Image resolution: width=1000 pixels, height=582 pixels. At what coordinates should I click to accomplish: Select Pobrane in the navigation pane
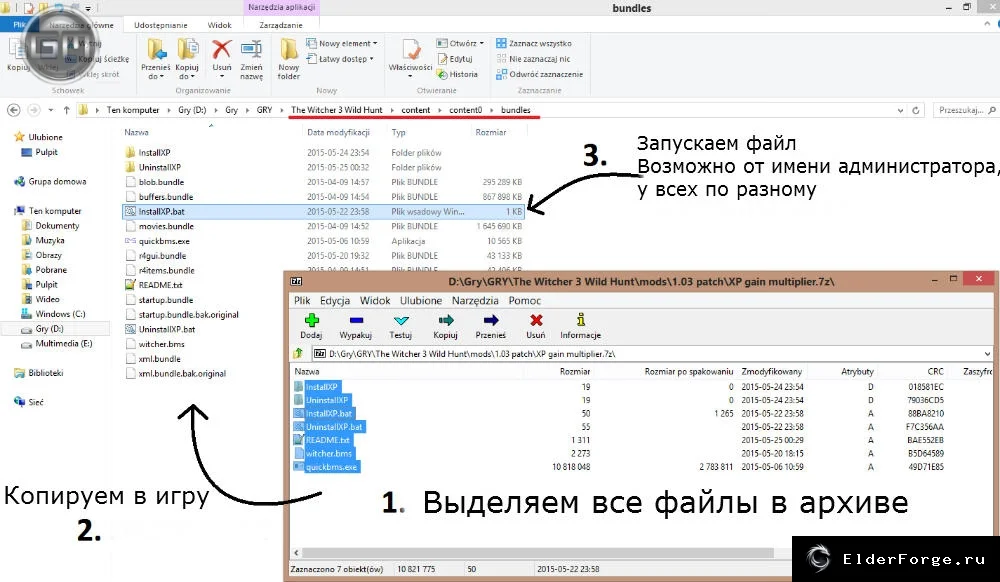[50, 270]
